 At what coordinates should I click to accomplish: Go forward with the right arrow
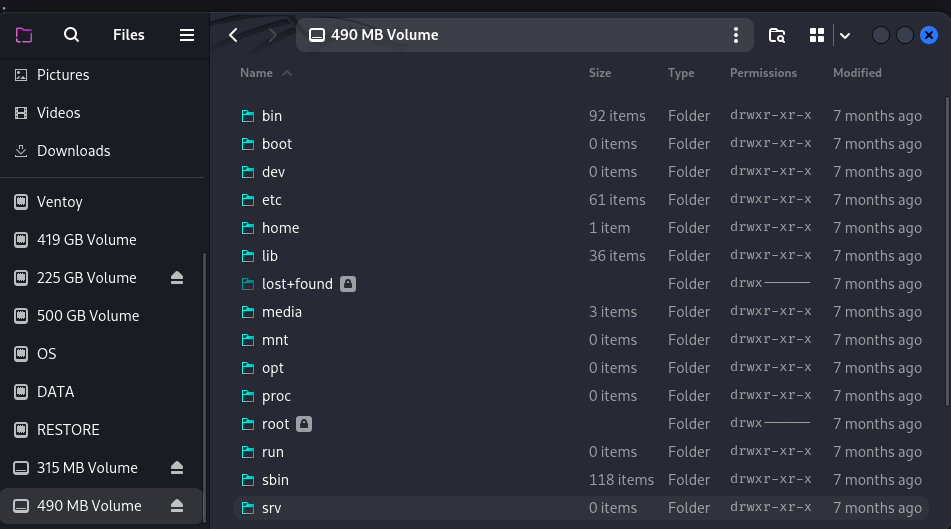(272, 35)
